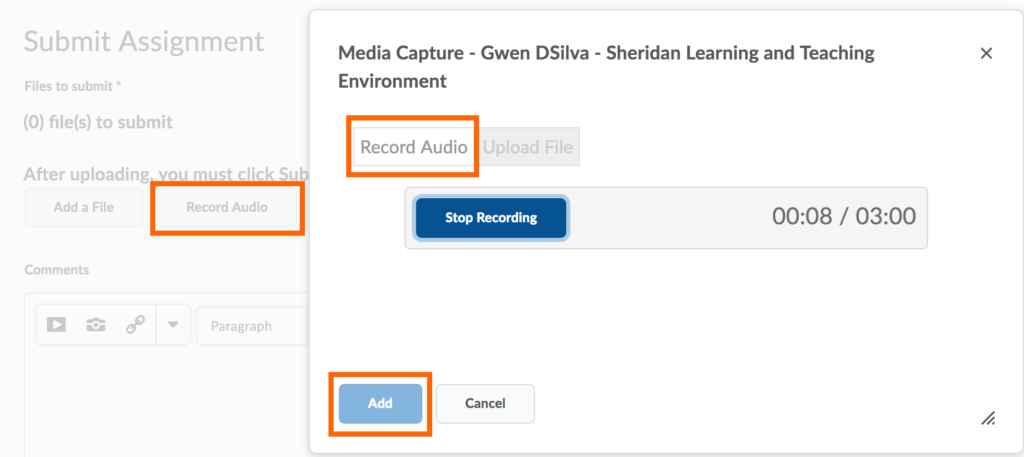The height and width of the screenshot is (457, 1024).
Task: Click the Submit Assignment heading
Action: coord(144,41)
